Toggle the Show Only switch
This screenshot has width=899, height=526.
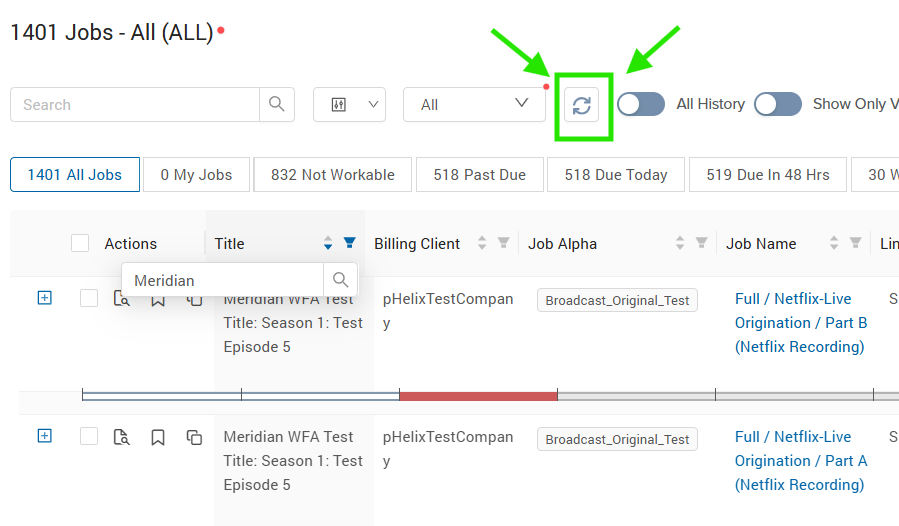tap(777, 104)
